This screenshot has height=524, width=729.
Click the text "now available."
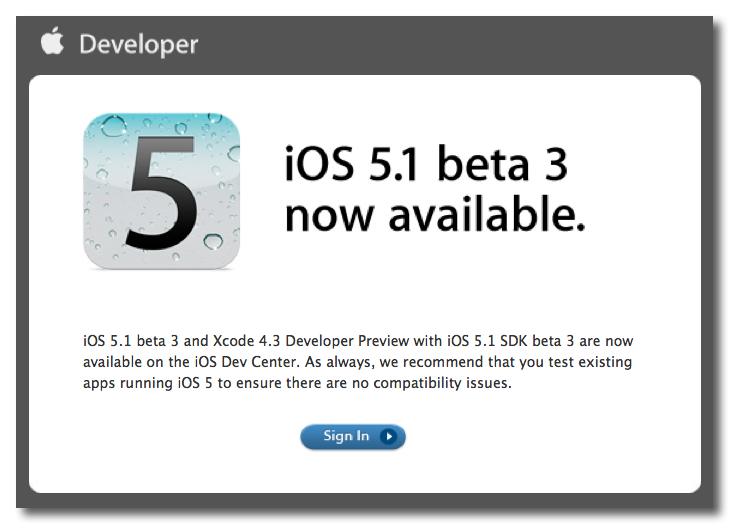(435, 214)
